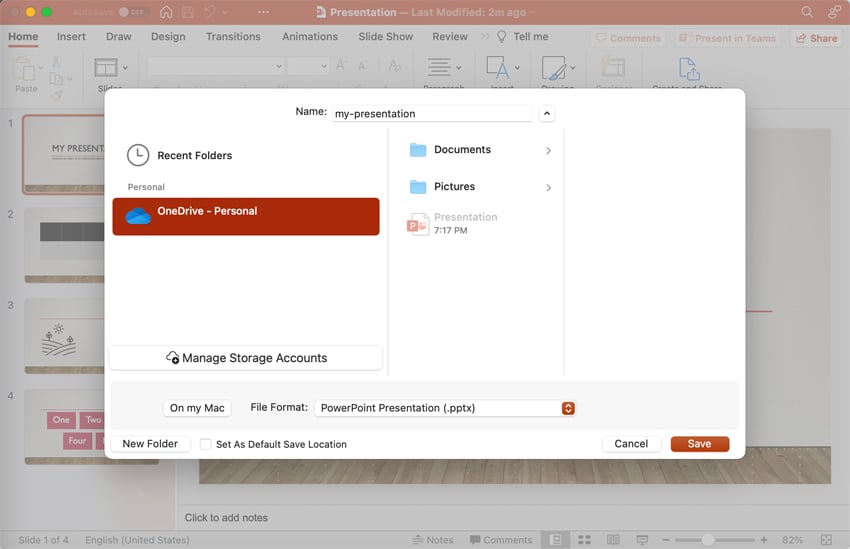Collapse dialog with arrow beside Name field

[547, 114]
